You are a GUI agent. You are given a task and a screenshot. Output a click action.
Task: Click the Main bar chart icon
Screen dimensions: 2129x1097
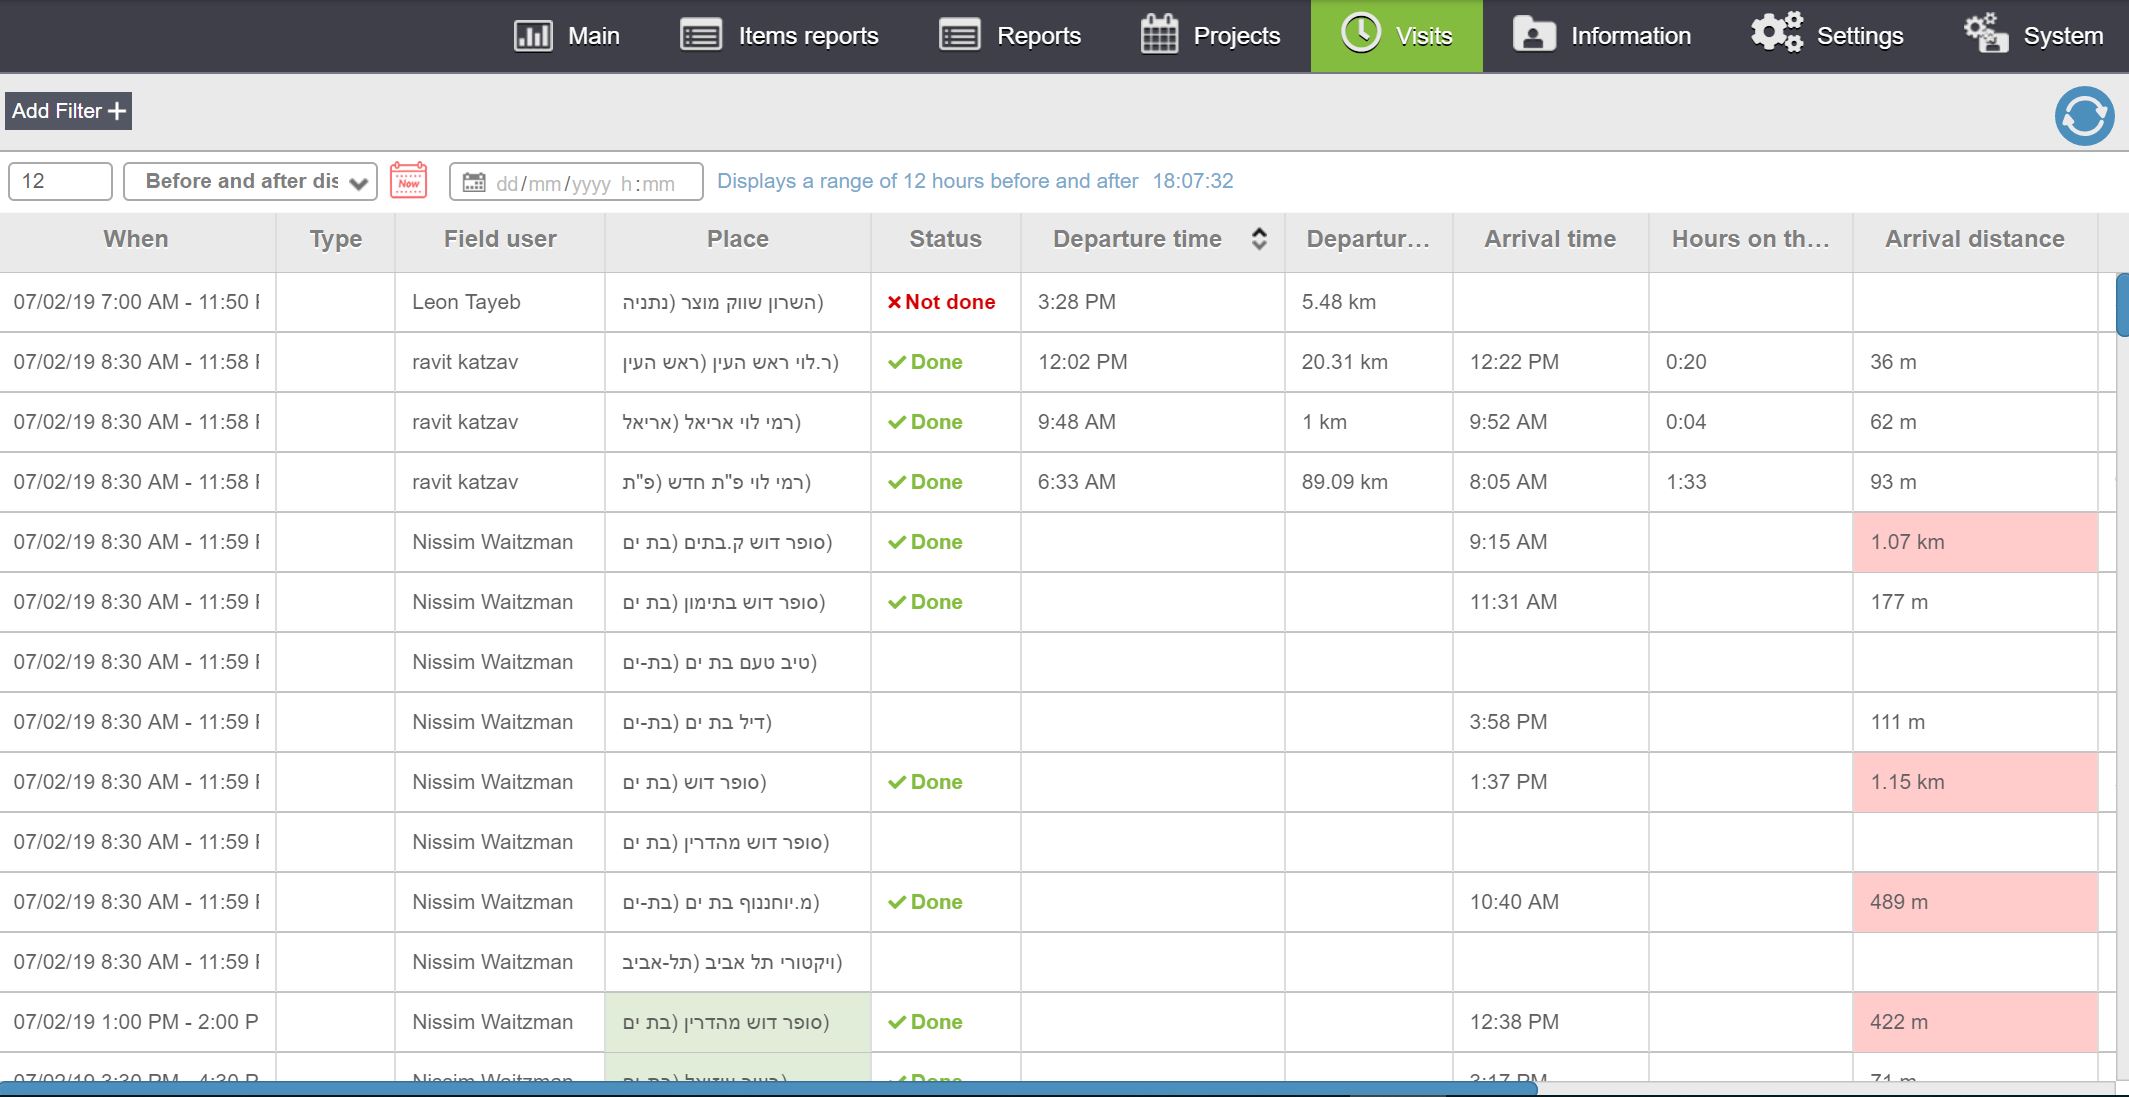(533, 36)
